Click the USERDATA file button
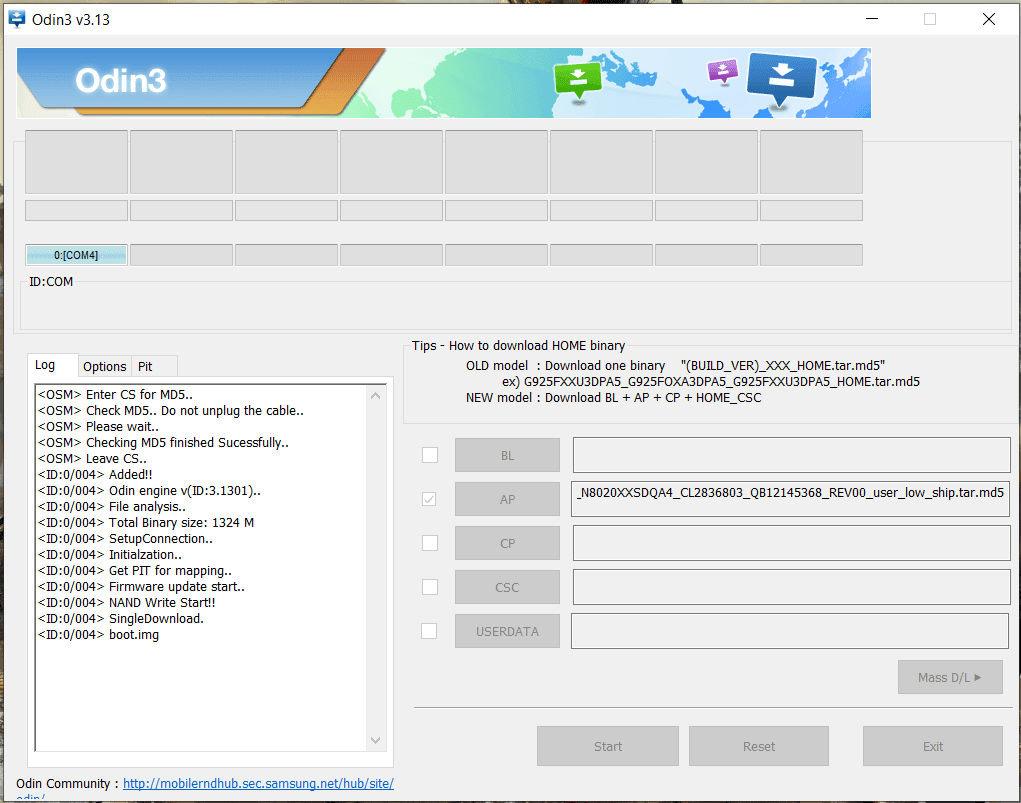1021x803 pixels. [507, 631]
